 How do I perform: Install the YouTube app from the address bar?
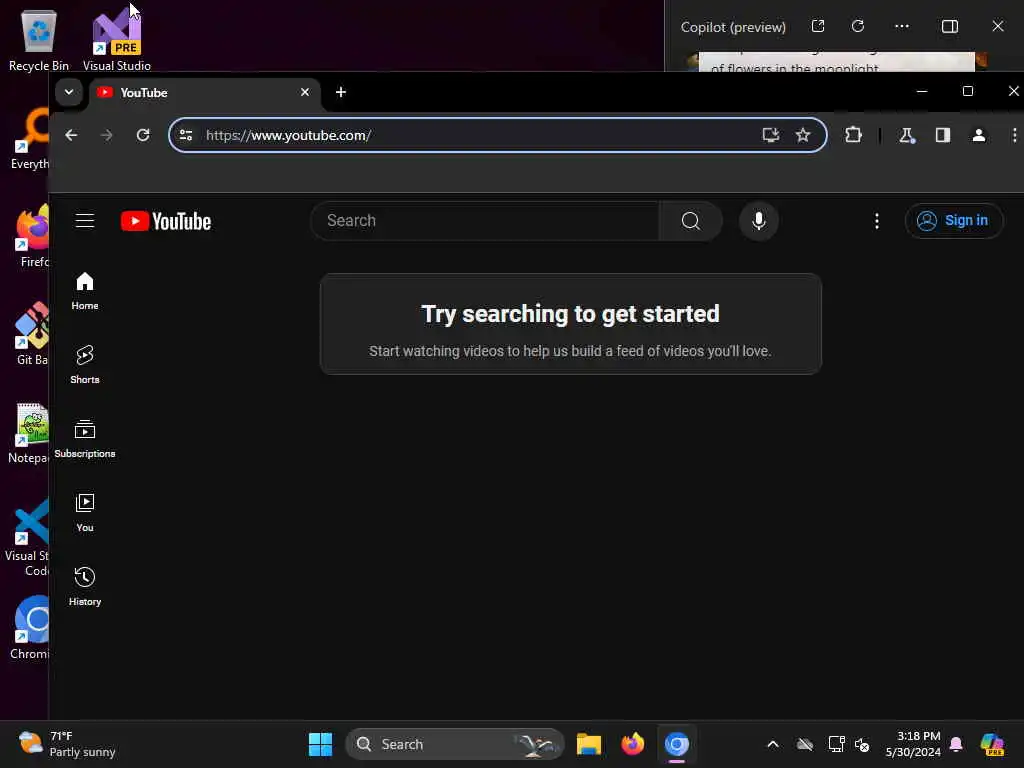click(x=771, y=135)
